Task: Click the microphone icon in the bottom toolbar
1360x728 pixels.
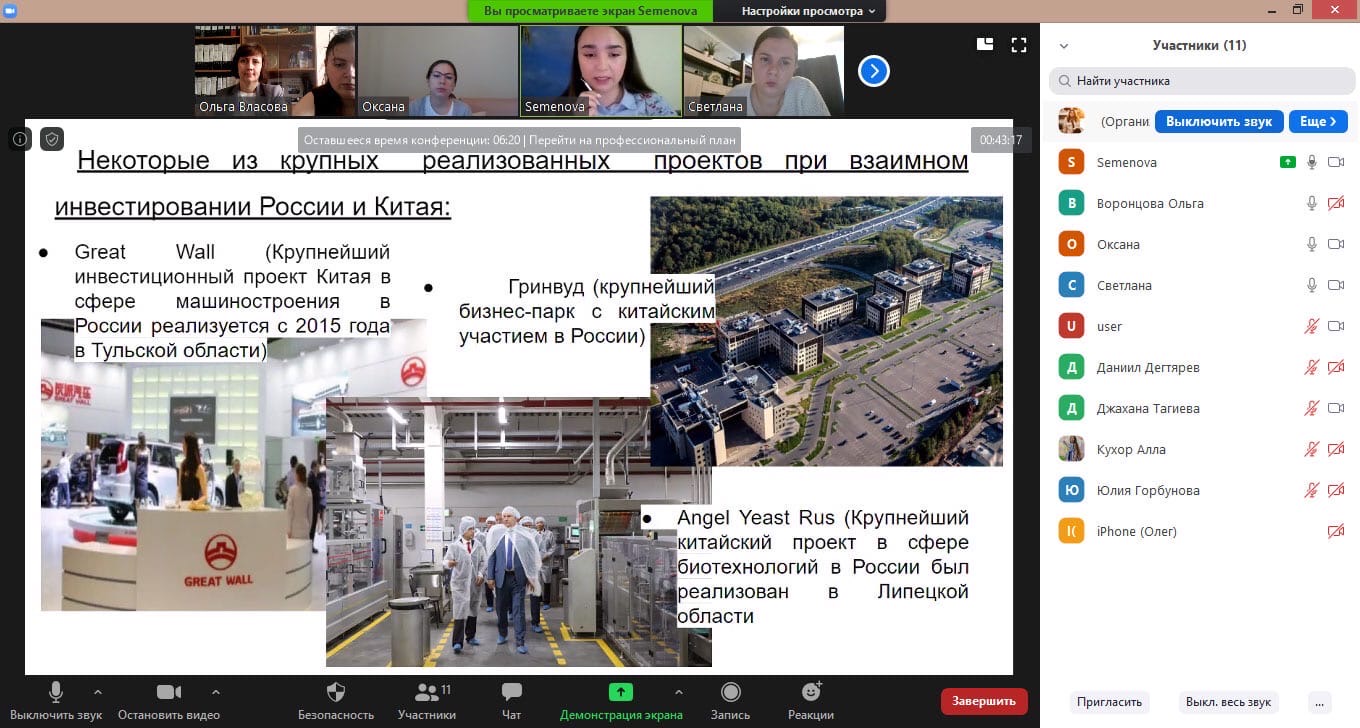Action: click(56, 692)
